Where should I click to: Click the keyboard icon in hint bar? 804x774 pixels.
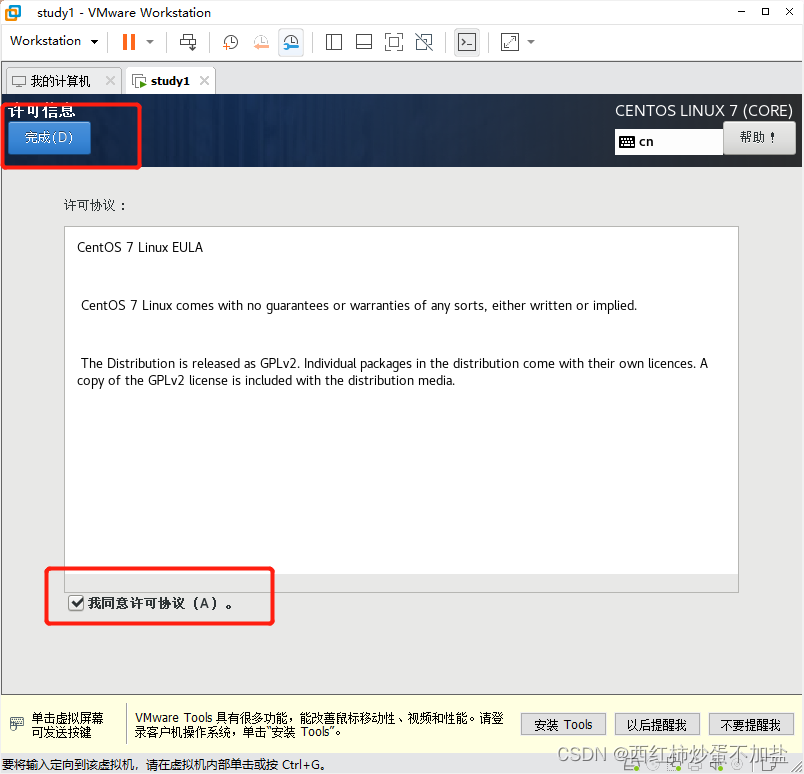point(16,724)
